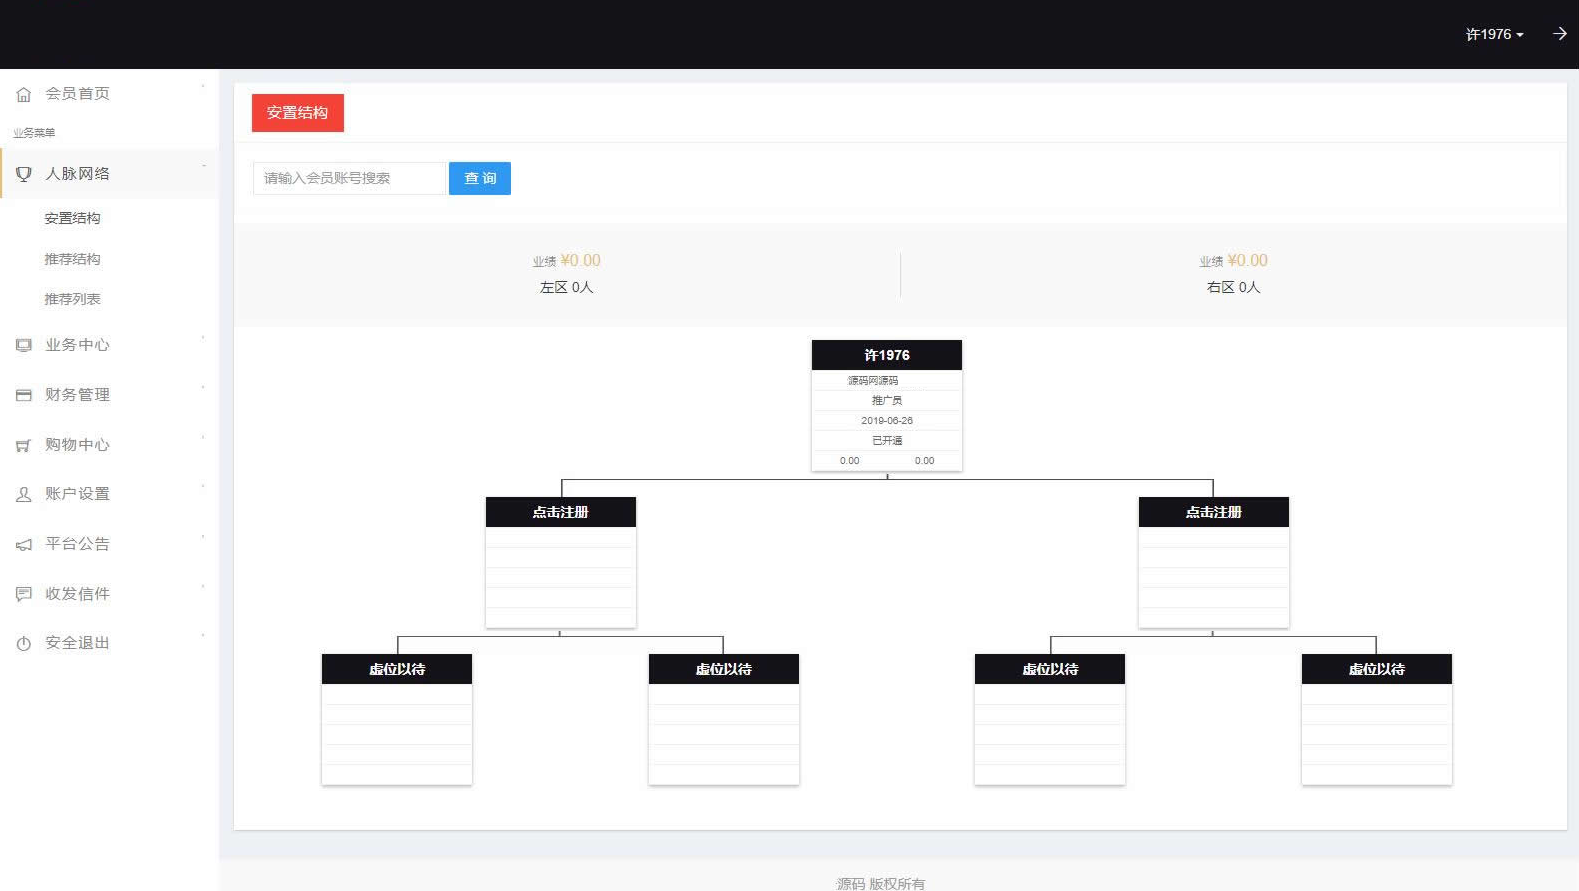Focus the member account search field
The height and width of the screenshot is (891, 1579).
(x=349, y=178)
